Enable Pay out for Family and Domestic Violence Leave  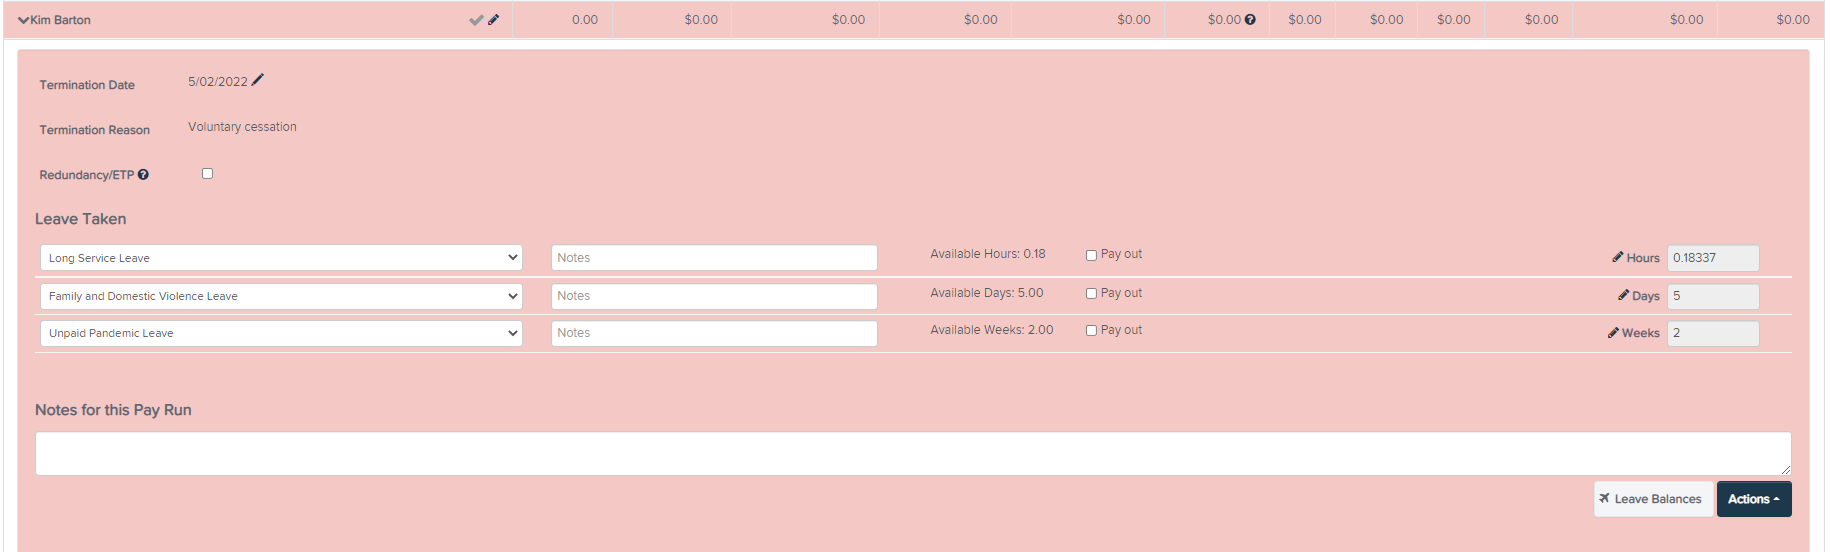(1091, 293)
